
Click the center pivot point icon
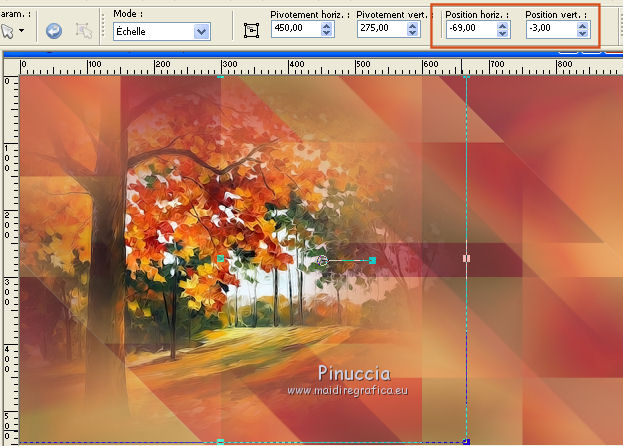pos(251,31)
